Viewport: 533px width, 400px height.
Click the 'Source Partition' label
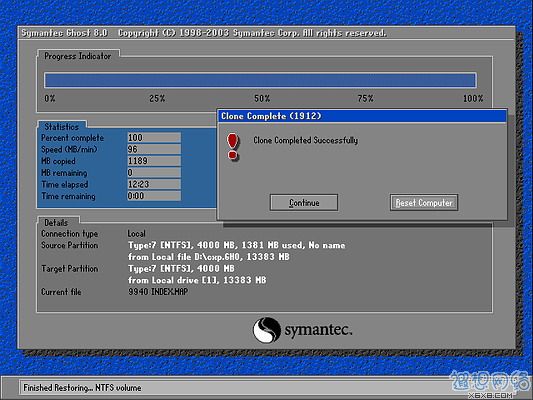pos(69,245)
